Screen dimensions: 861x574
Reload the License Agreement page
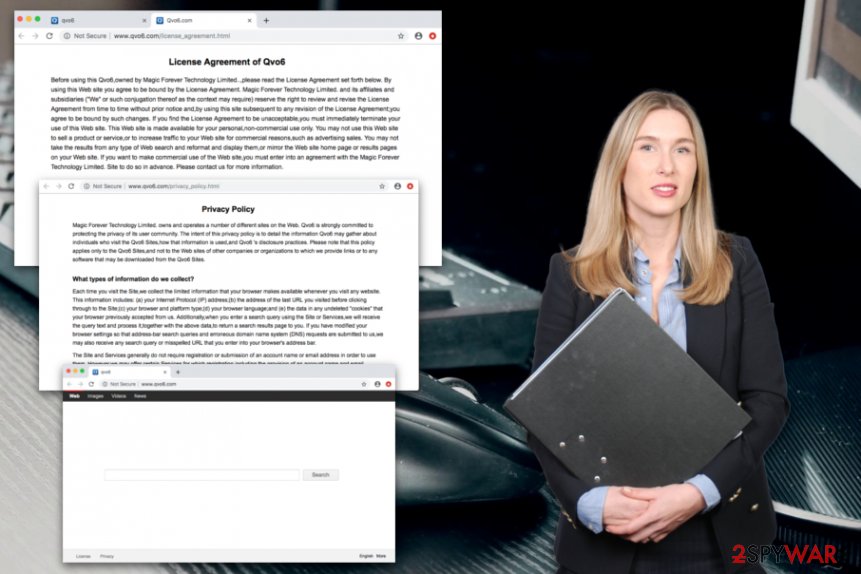[49, 36]
